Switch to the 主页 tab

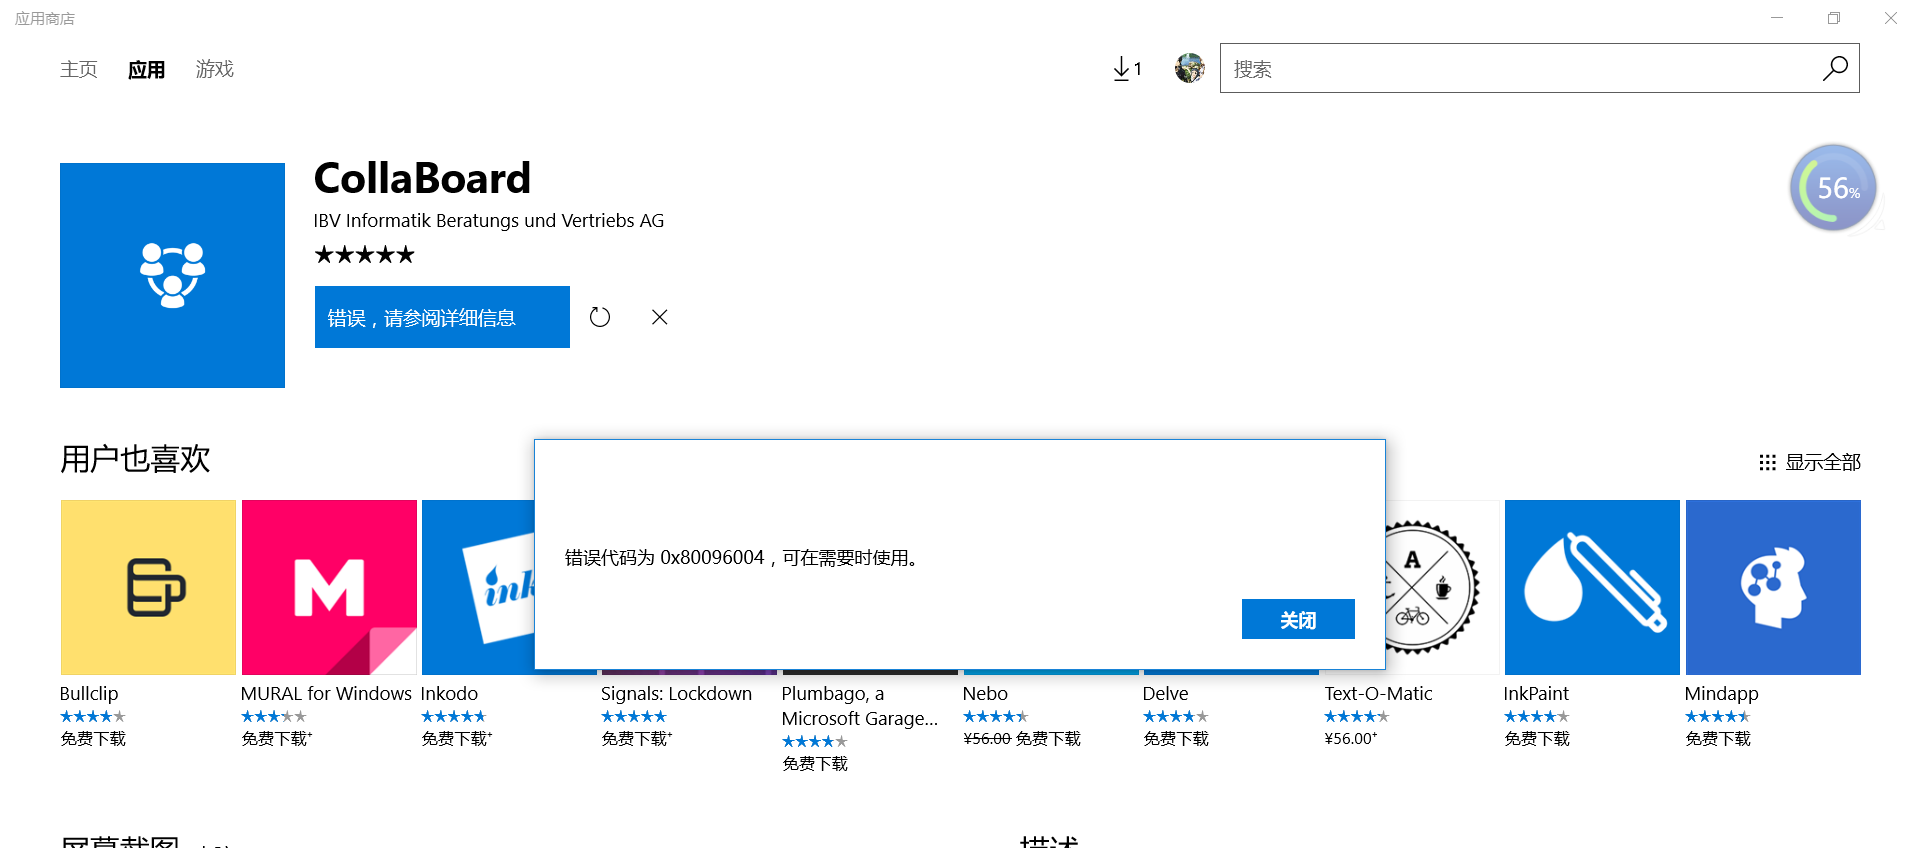pos(79,69)
